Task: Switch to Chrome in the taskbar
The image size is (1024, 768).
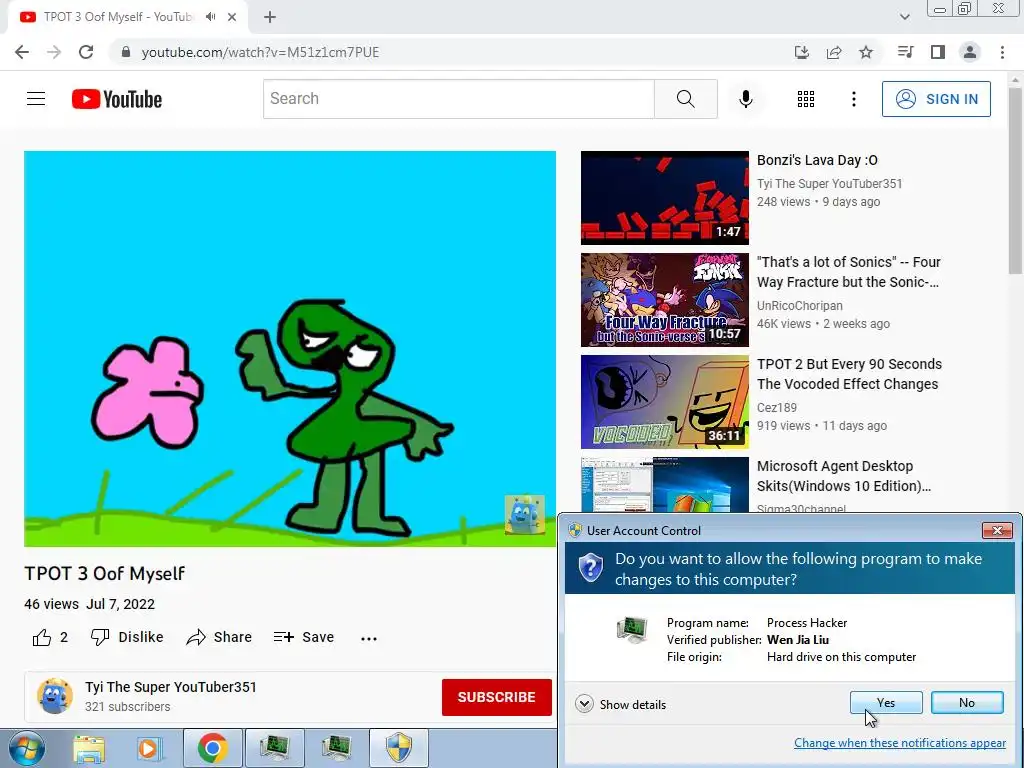Action: coord(212,748)
